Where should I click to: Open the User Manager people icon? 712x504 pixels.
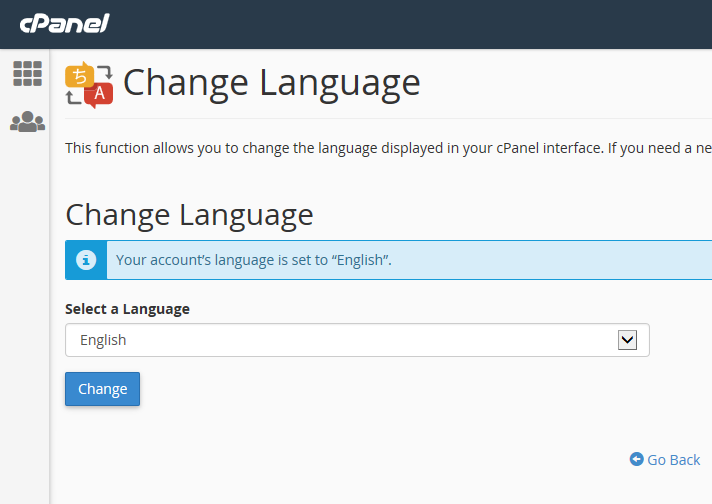(27, 122)
